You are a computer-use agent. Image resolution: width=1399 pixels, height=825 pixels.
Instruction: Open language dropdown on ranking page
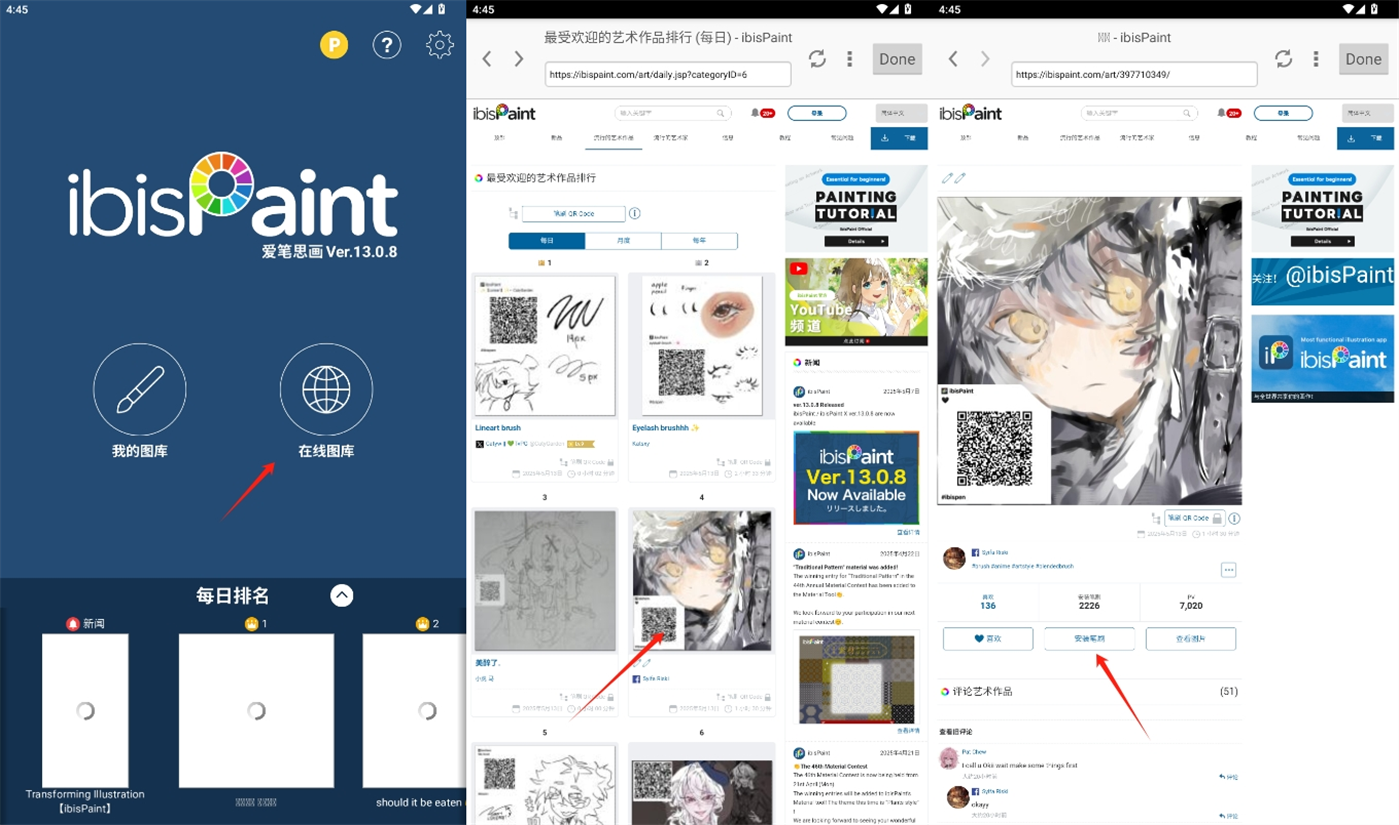point(901,113)
